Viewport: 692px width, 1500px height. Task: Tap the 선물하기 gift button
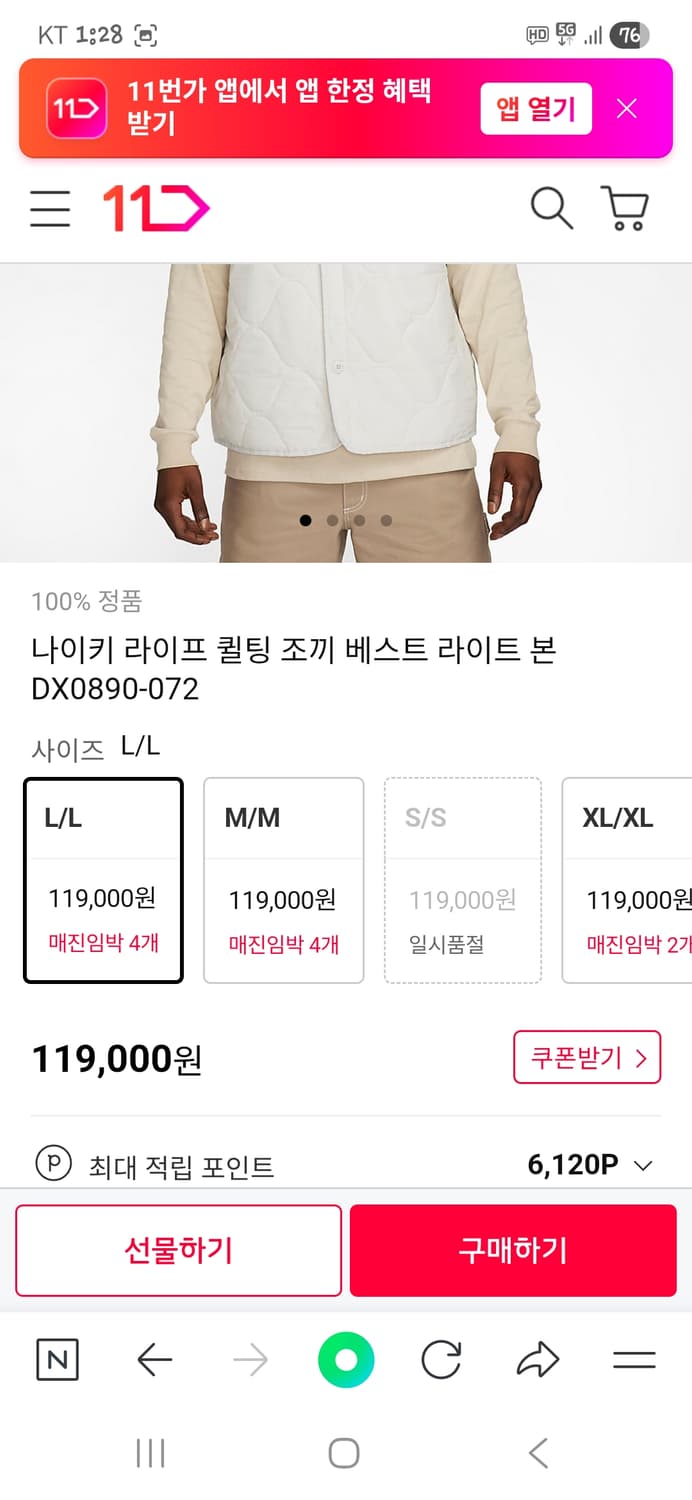tap(178, 1250)
